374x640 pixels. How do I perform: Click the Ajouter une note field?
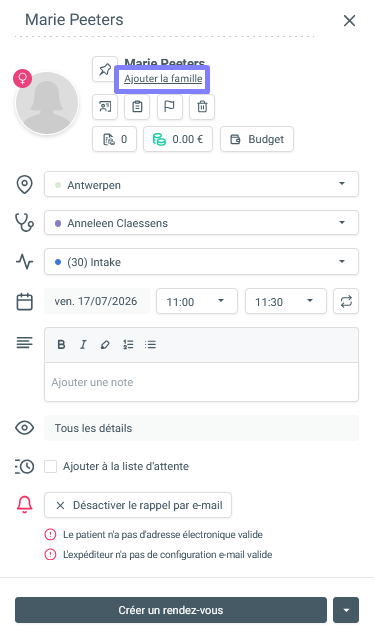(x=201, y=382)
